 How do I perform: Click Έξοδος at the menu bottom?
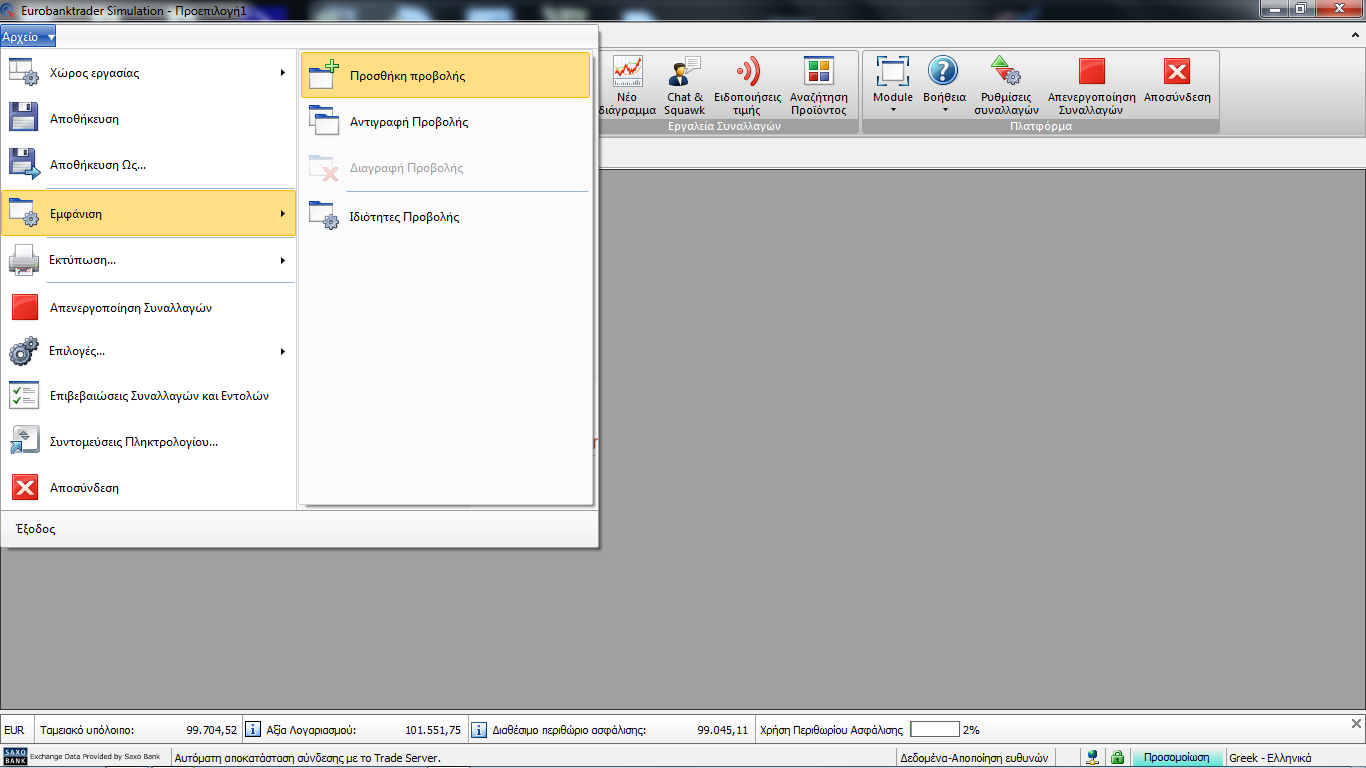click(x=35, y=529)
